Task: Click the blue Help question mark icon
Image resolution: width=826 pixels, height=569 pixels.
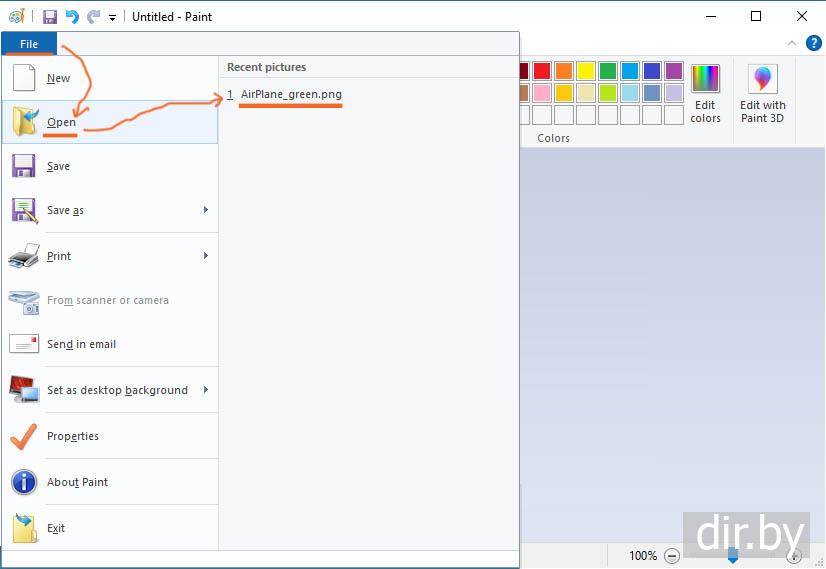Action: [813, 43]
